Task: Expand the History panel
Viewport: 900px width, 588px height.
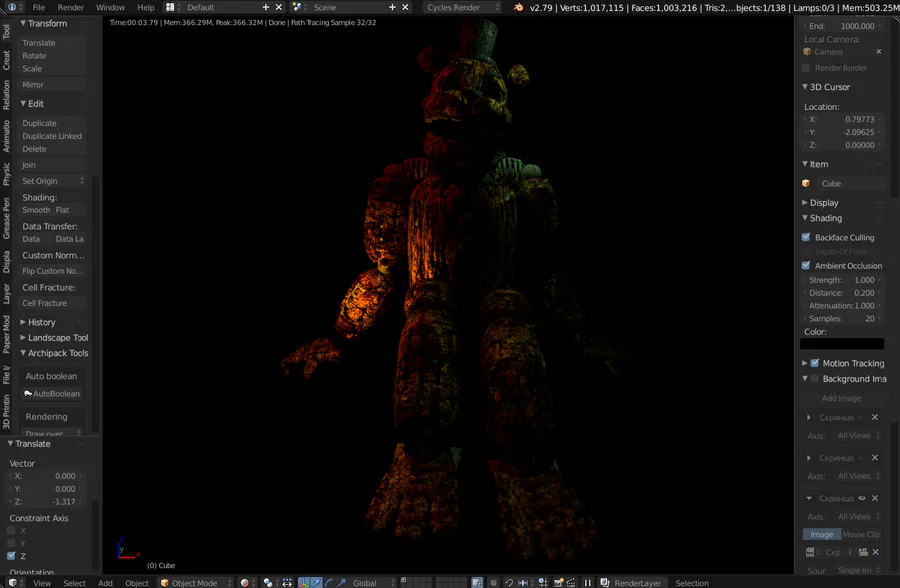Action: (23, 322)
